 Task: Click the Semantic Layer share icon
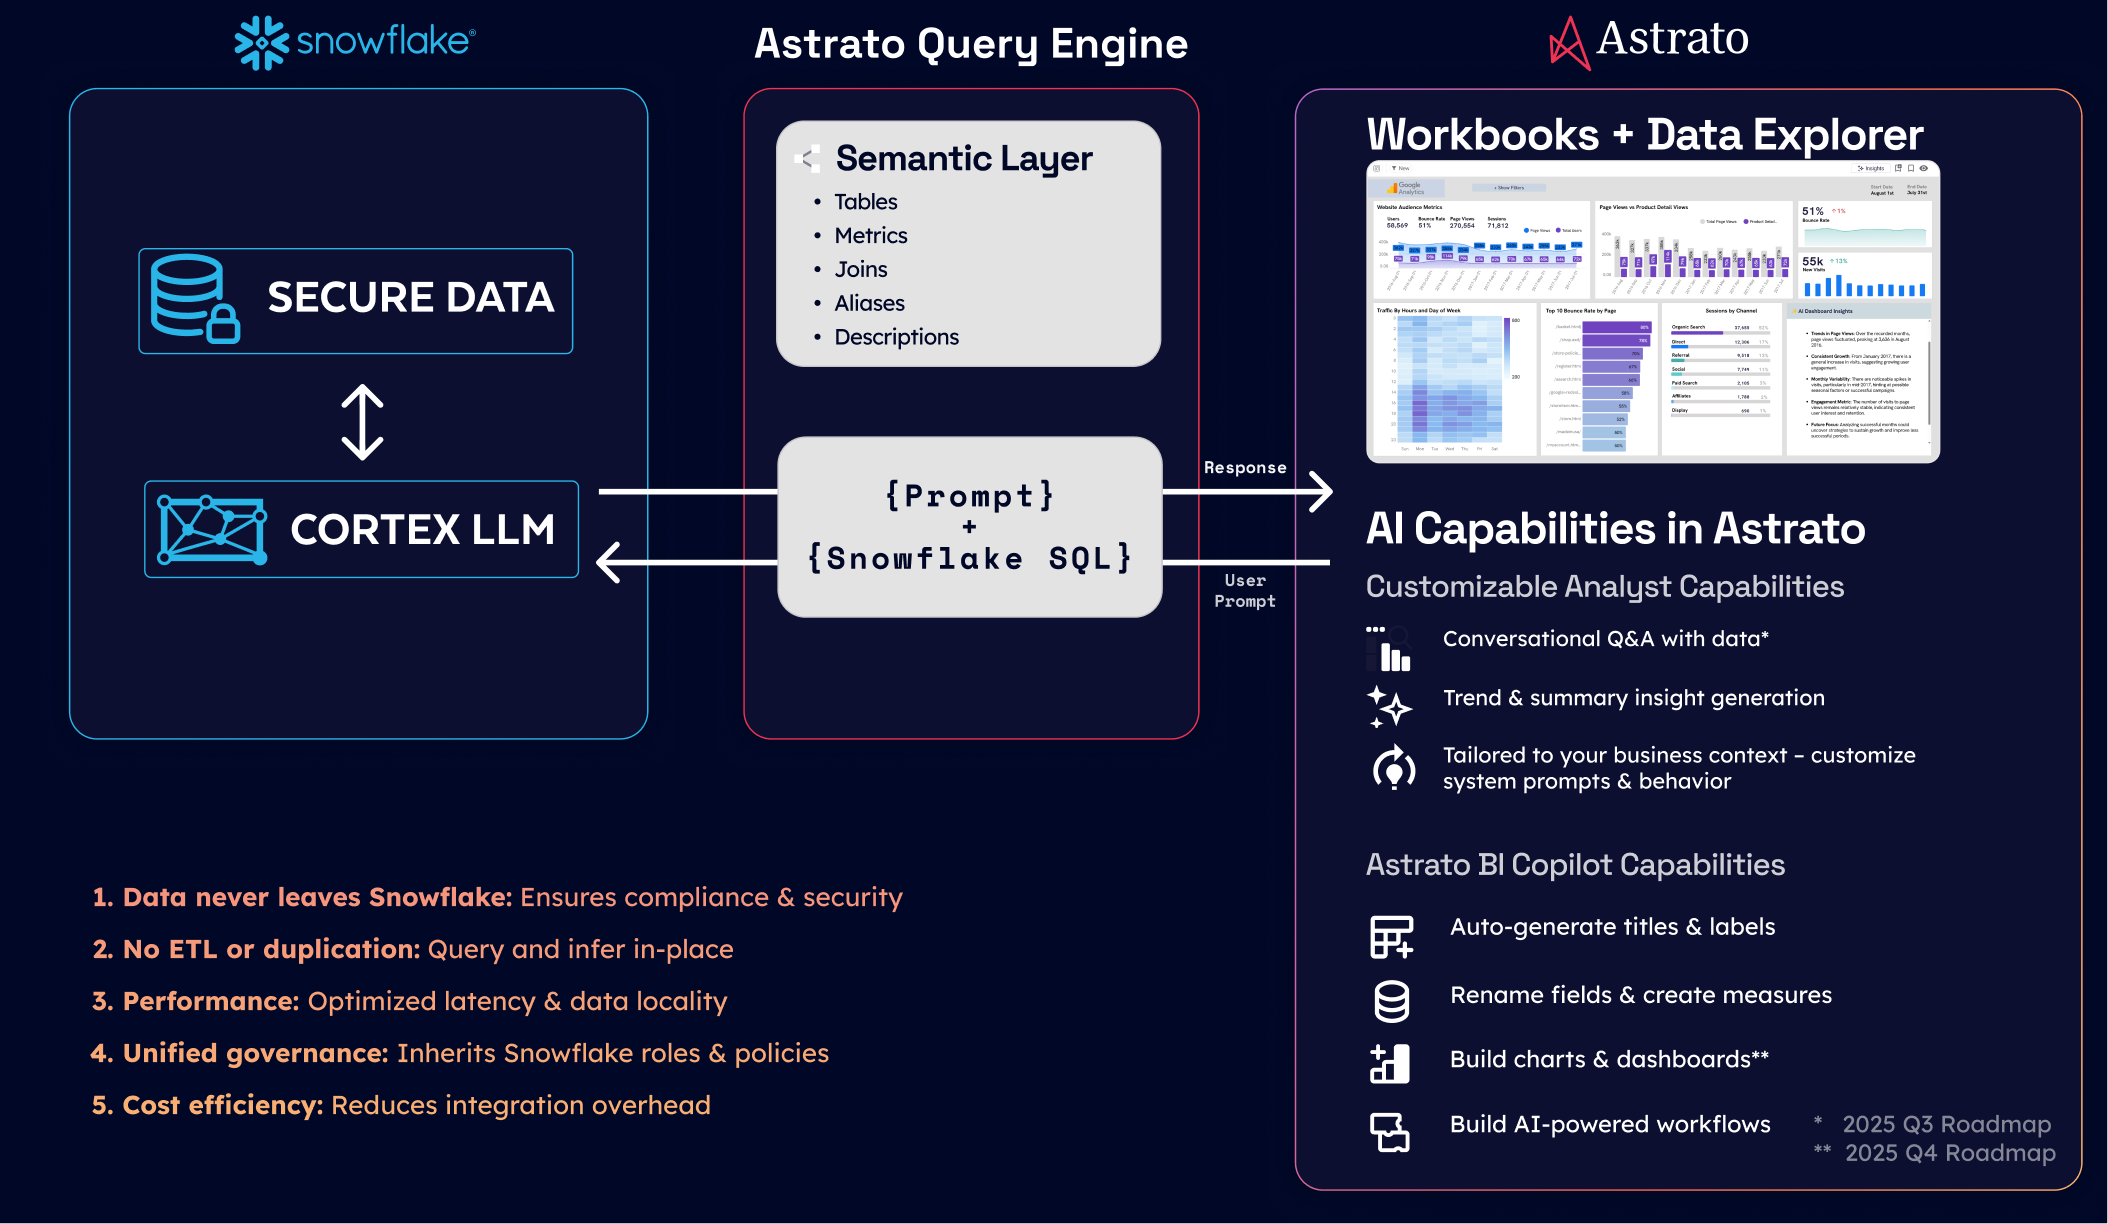click(807, 158)
